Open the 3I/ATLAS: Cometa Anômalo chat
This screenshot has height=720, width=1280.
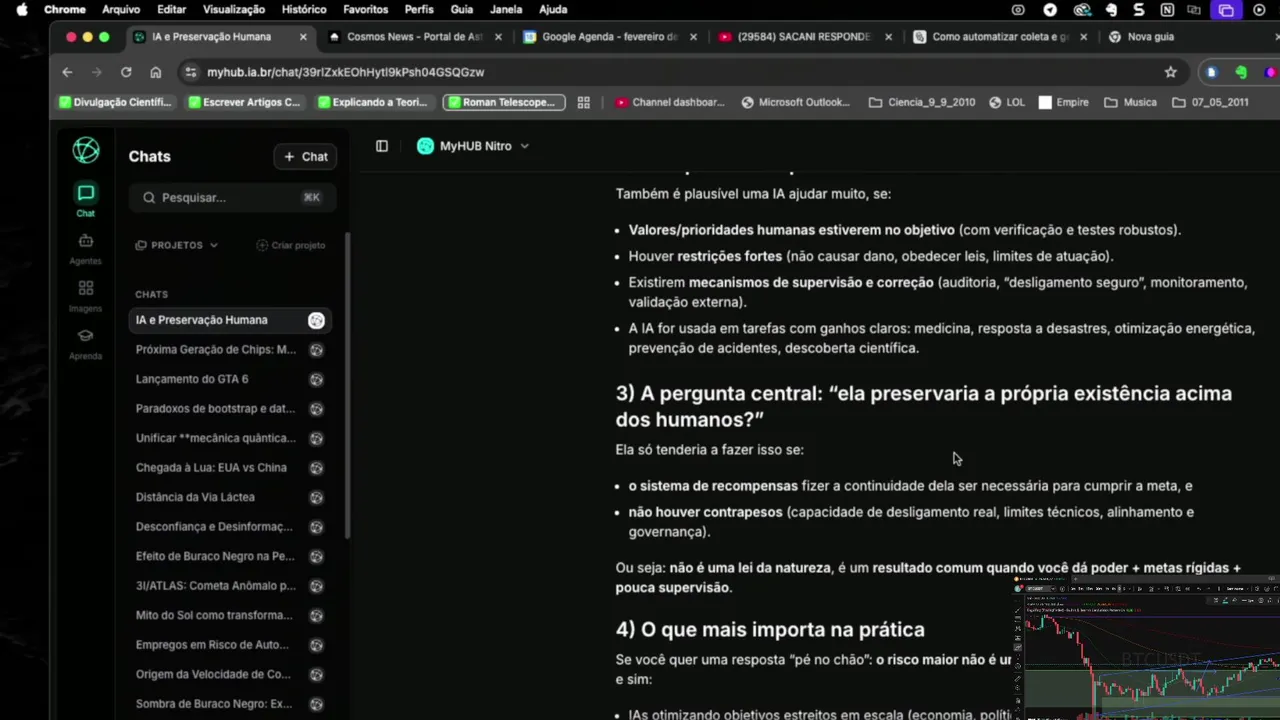tap(216, 586)
